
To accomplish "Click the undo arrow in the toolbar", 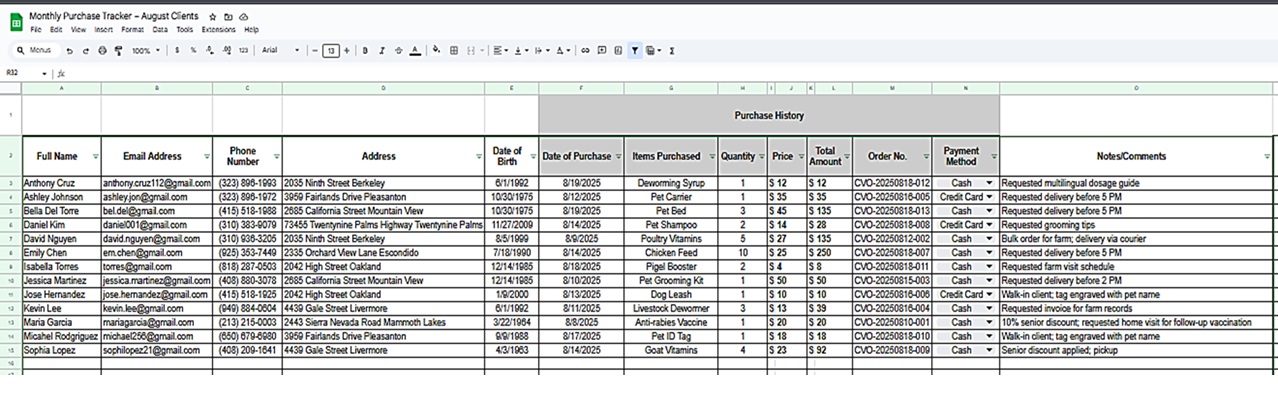I will (x=69, y=50).
